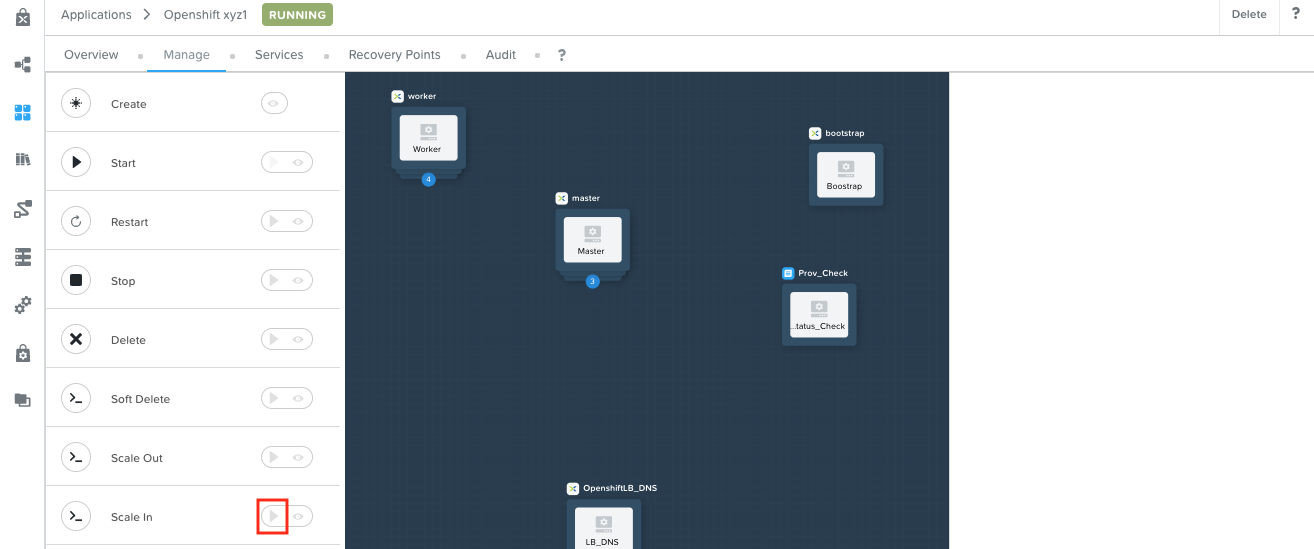Viewport: 1314px width, 549px height.
Task: Select the Worker service node
Action: [x=428, y=138]
